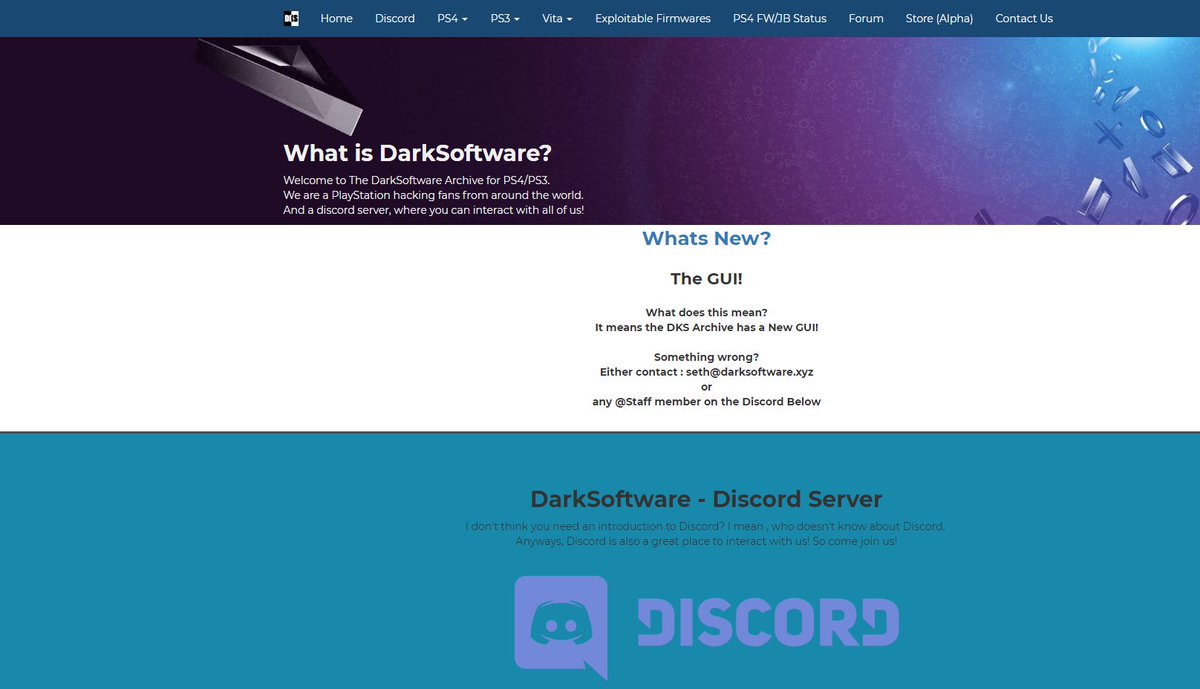
Task: Go to Discord in the navbar
Action: (395, 18)
